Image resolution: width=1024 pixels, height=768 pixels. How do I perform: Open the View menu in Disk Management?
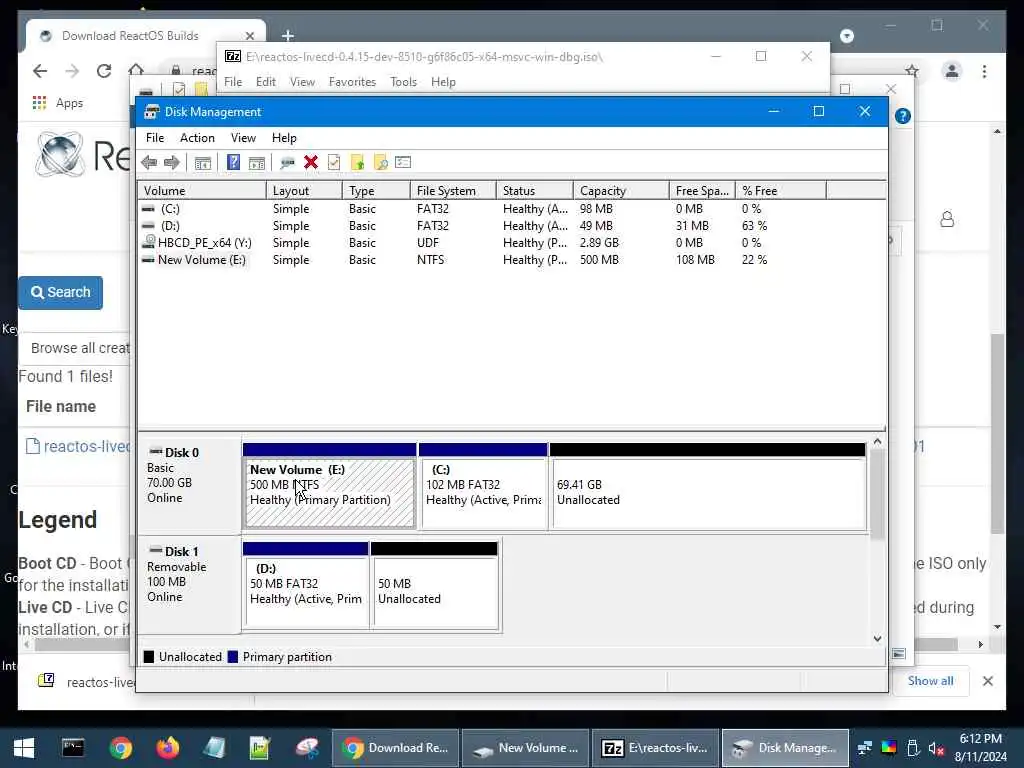243,138
